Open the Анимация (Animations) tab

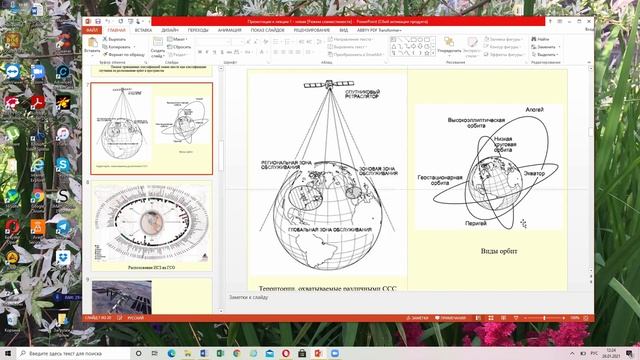click(229, 30)
